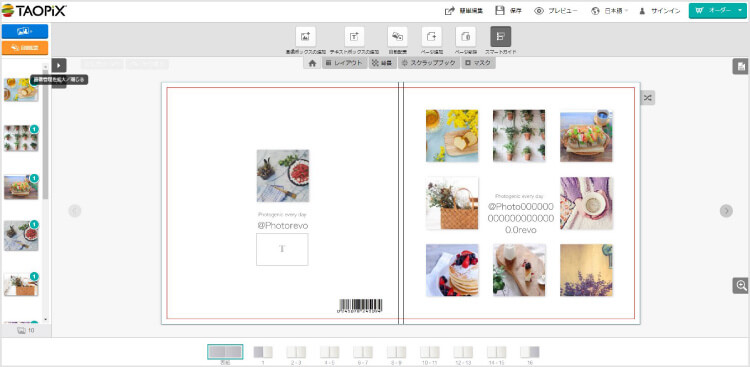The image size is (750, 367).
Task: Click the zoom magnifier icon at the right edge
Action: [x=740, y=286]
